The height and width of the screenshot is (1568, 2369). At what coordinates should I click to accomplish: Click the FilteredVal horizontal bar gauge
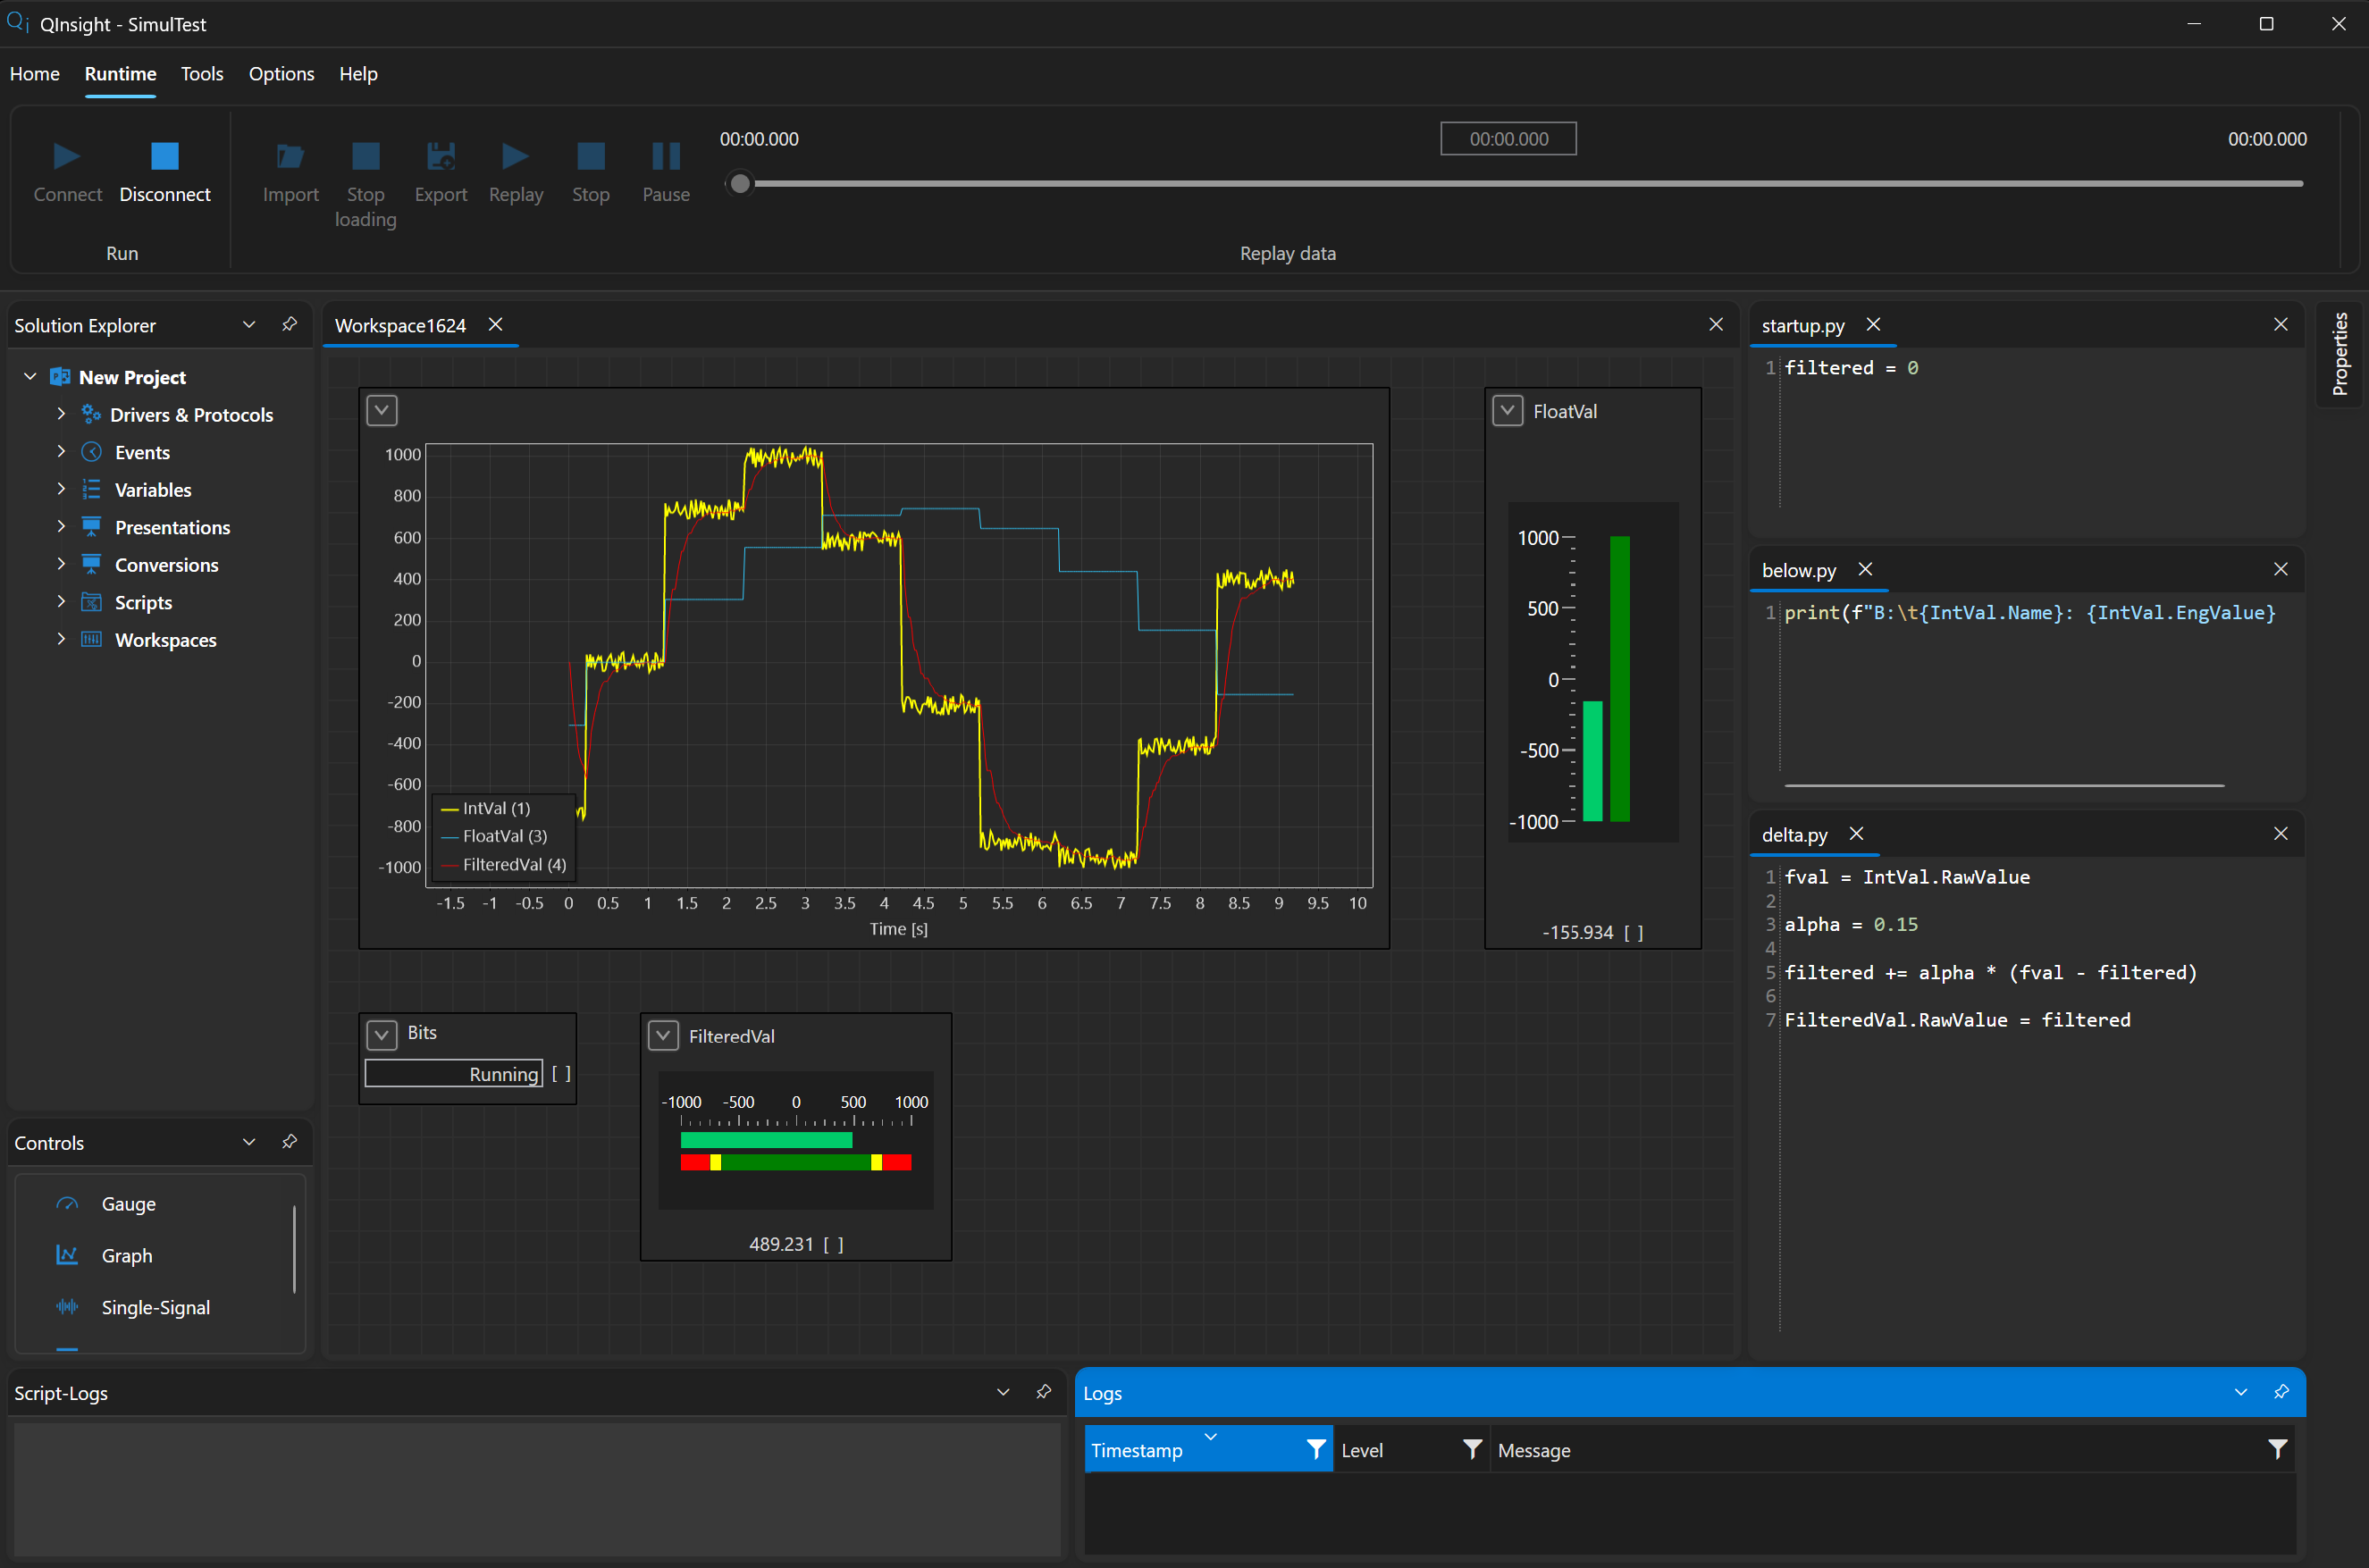[796, 1141]
